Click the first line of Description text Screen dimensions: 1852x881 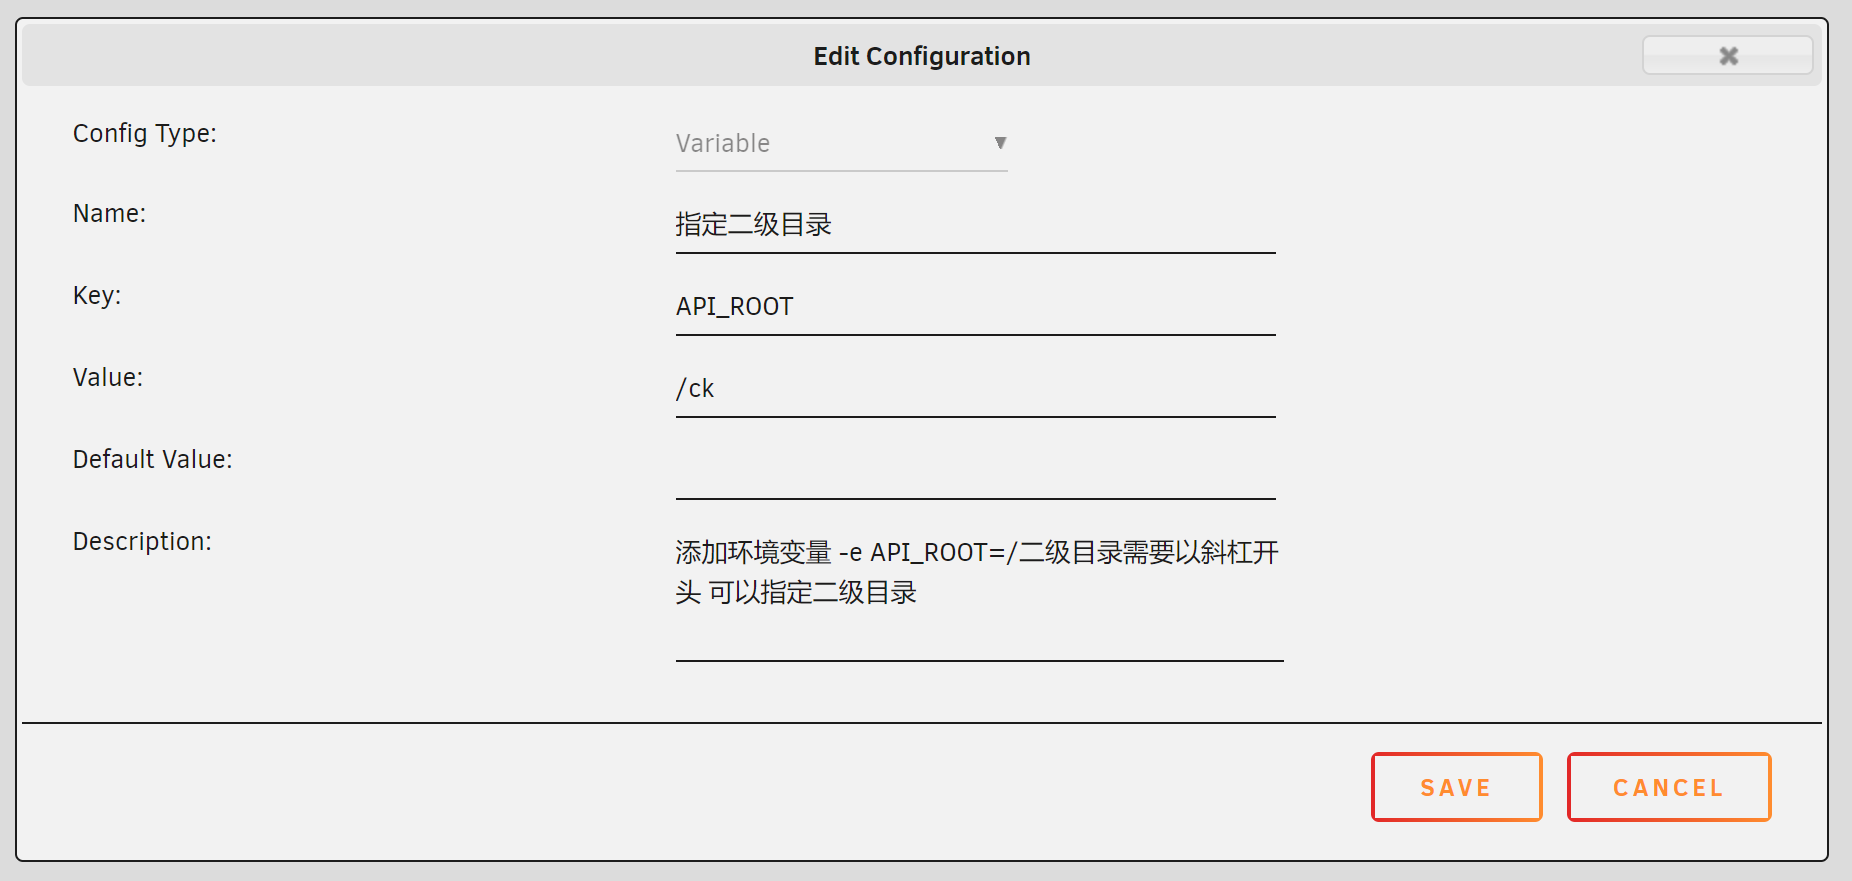976,552
